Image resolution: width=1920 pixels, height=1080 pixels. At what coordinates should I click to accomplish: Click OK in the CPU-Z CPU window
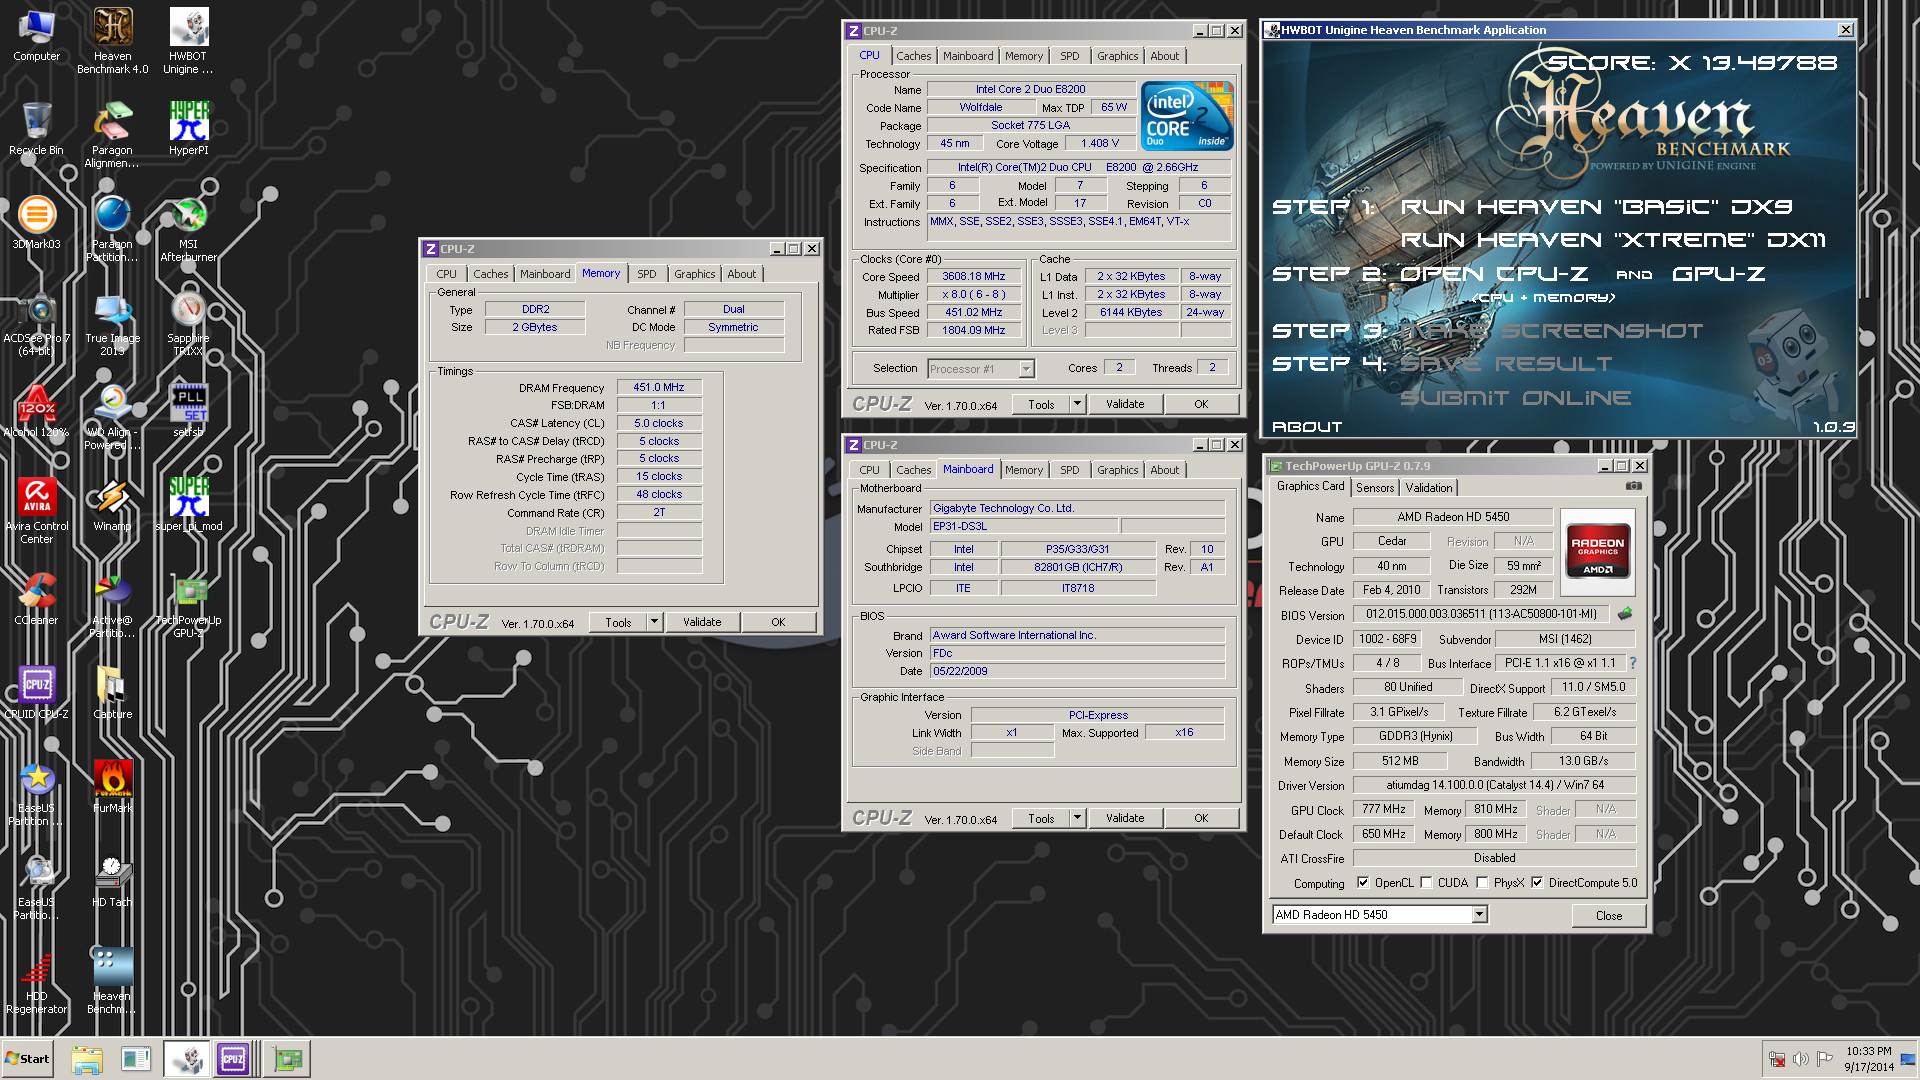(x=1201, y=404)
